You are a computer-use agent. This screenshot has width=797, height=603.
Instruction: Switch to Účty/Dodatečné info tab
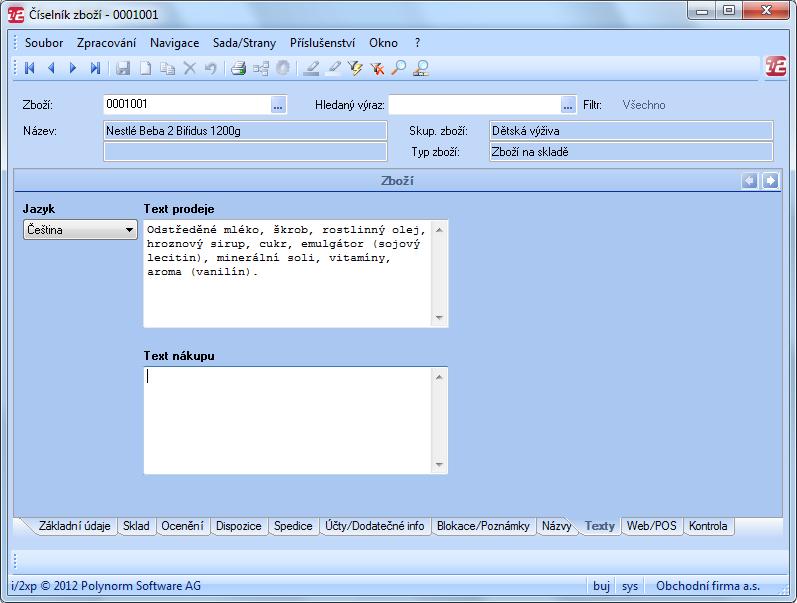point(375,526)
